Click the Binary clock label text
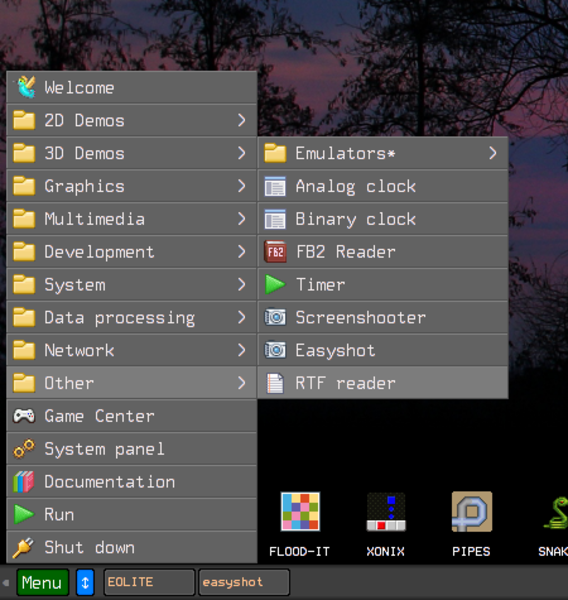 (x=356, y=220)
